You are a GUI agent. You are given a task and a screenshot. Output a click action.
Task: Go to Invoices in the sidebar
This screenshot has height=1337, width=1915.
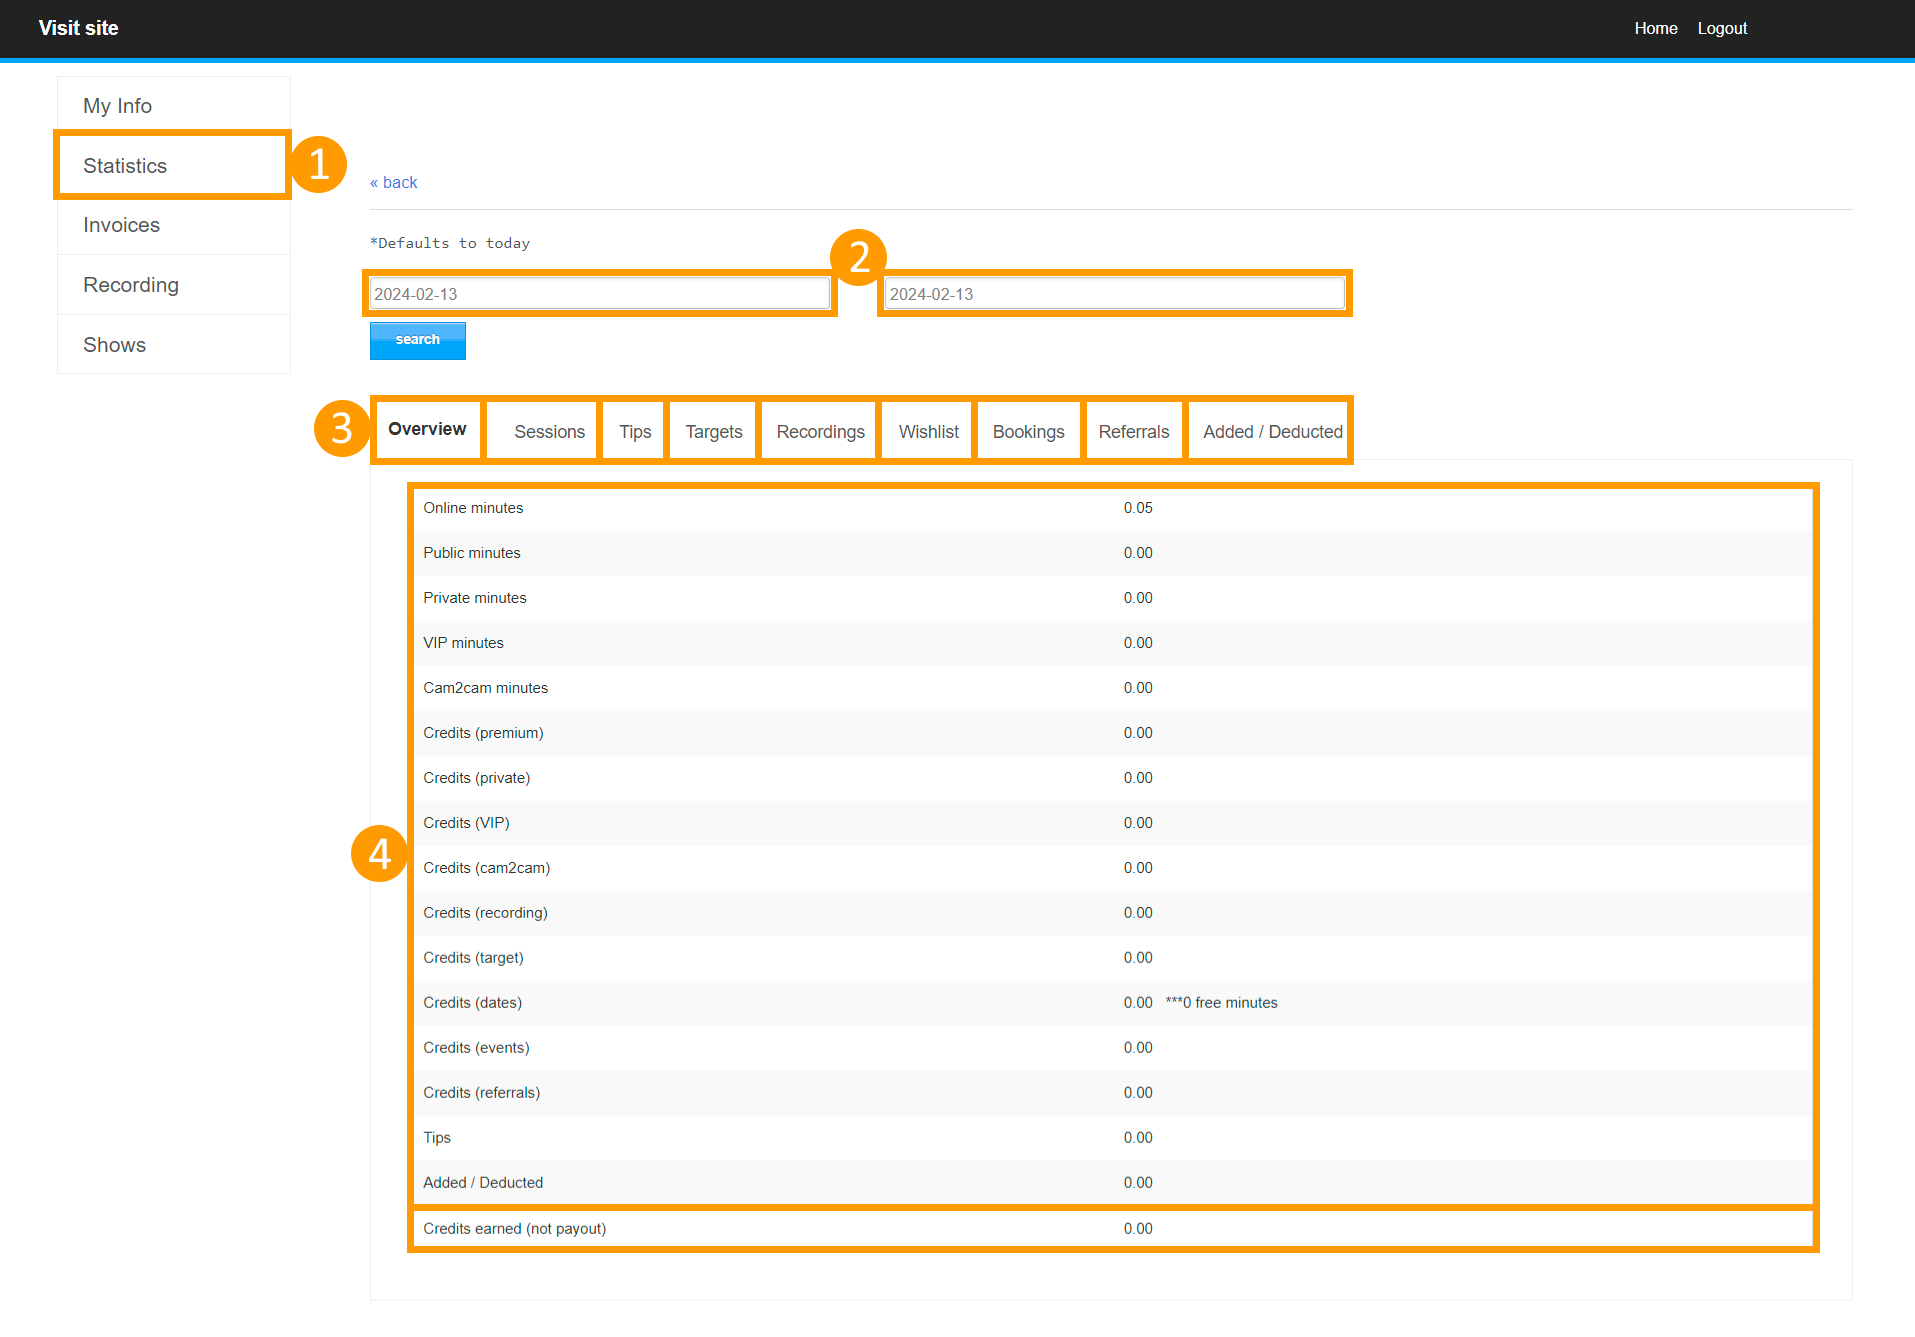tap(121, 225)
